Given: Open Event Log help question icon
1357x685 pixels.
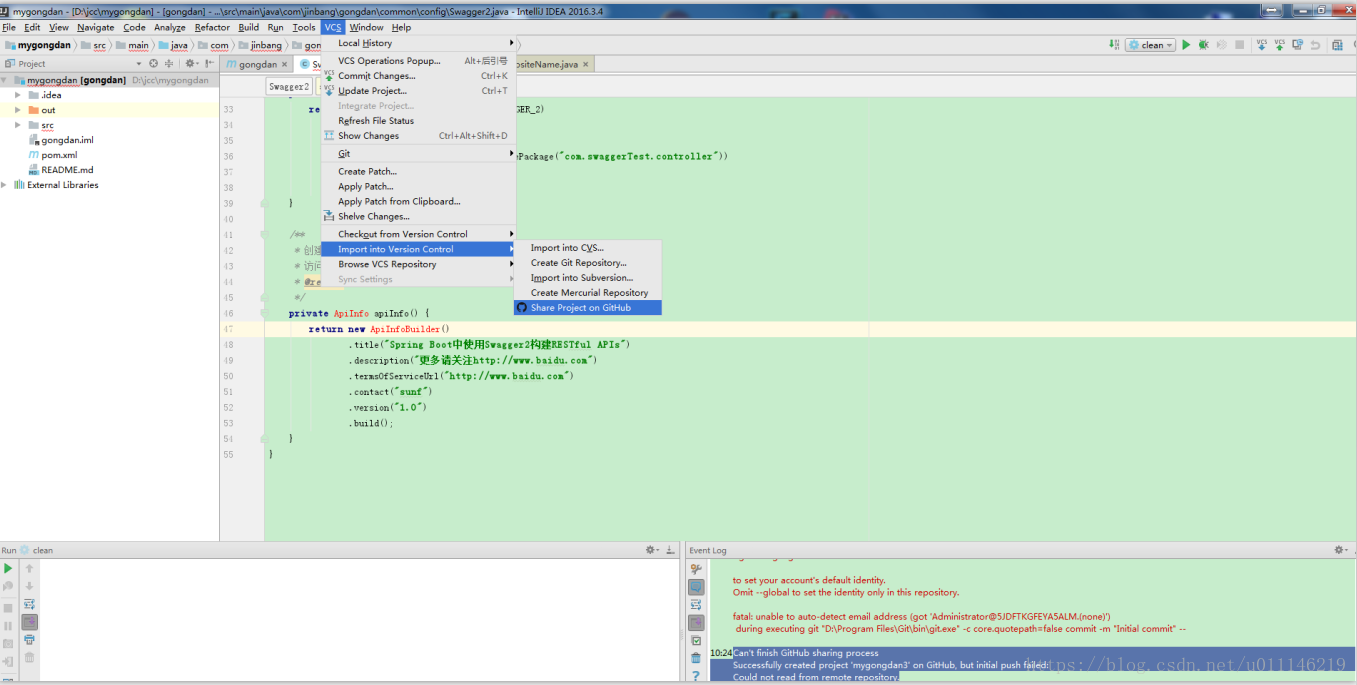Looking at the screenshot, I should tap(696, 676).
